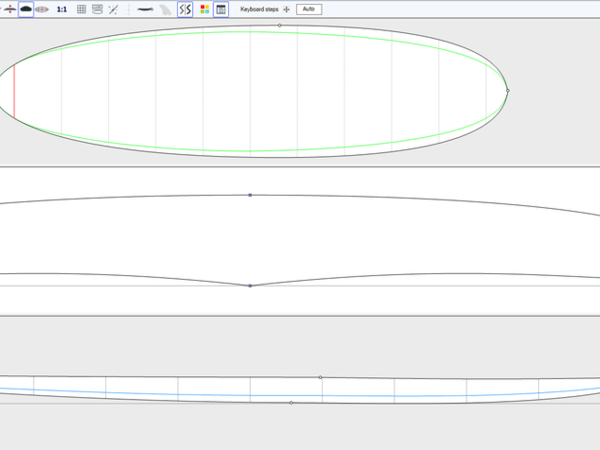The height and width of the screenshot is (450, 600).
Task: Click the Keyboard steps label
Action: [259, 9]
